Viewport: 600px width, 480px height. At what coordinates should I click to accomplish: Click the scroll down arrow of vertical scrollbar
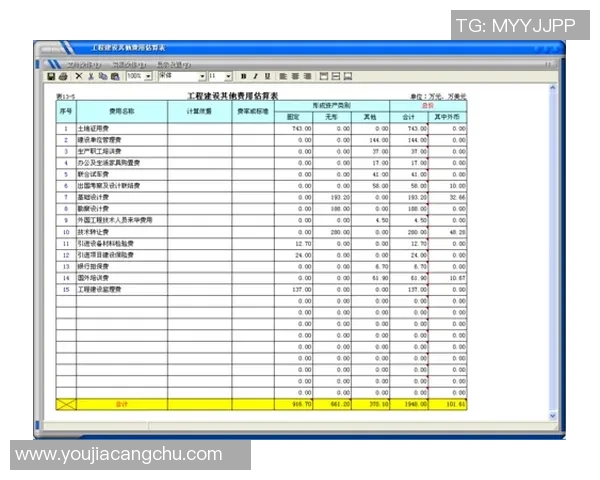553,415
